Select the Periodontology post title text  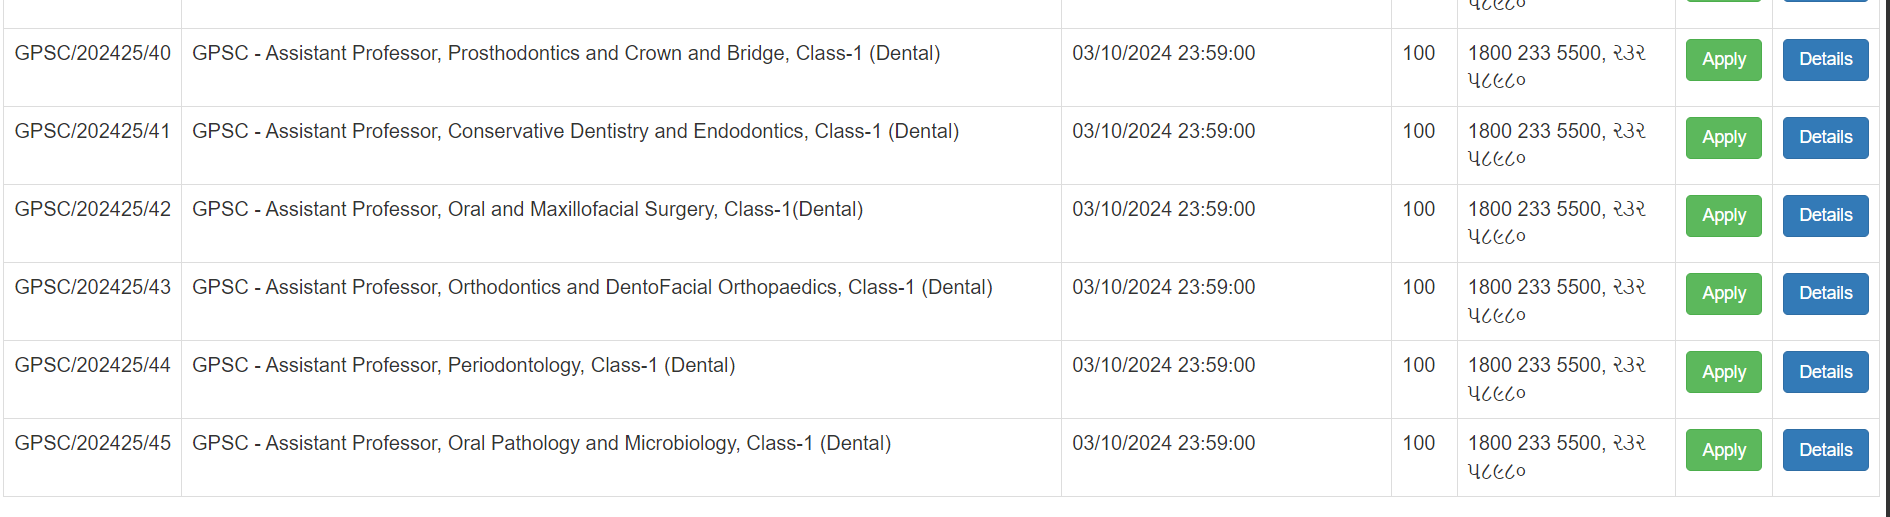[463, 365]
